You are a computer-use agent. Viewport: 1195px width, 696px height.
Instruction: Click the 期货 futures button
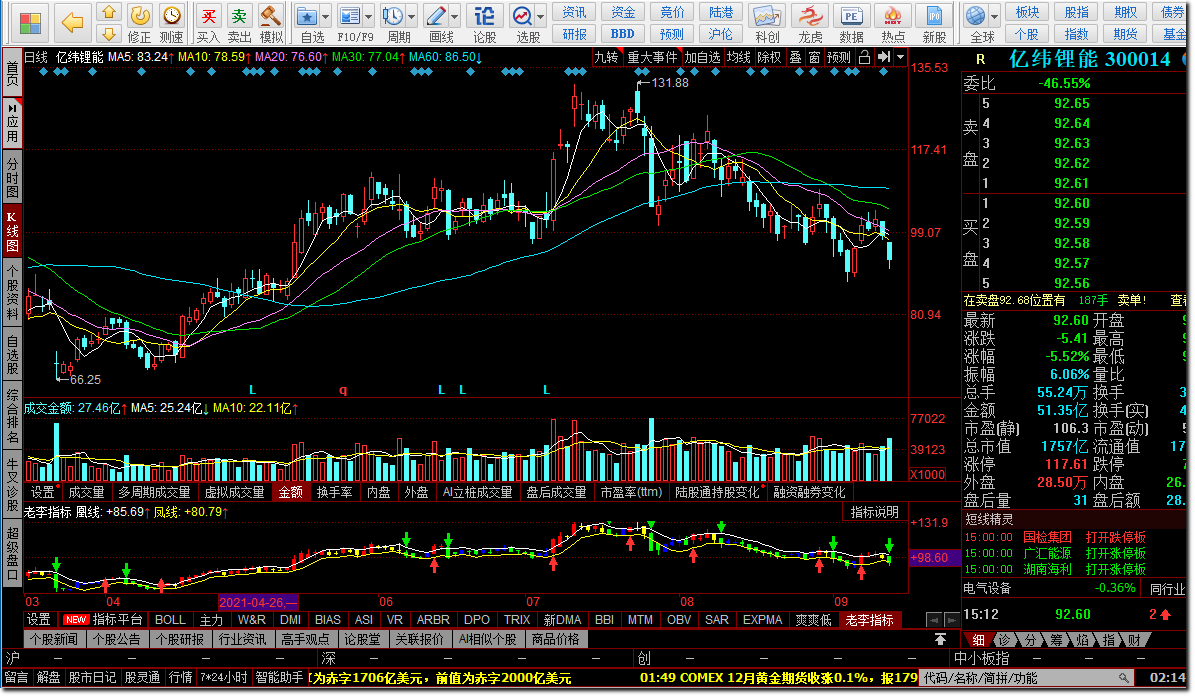tap(1125, 34)
